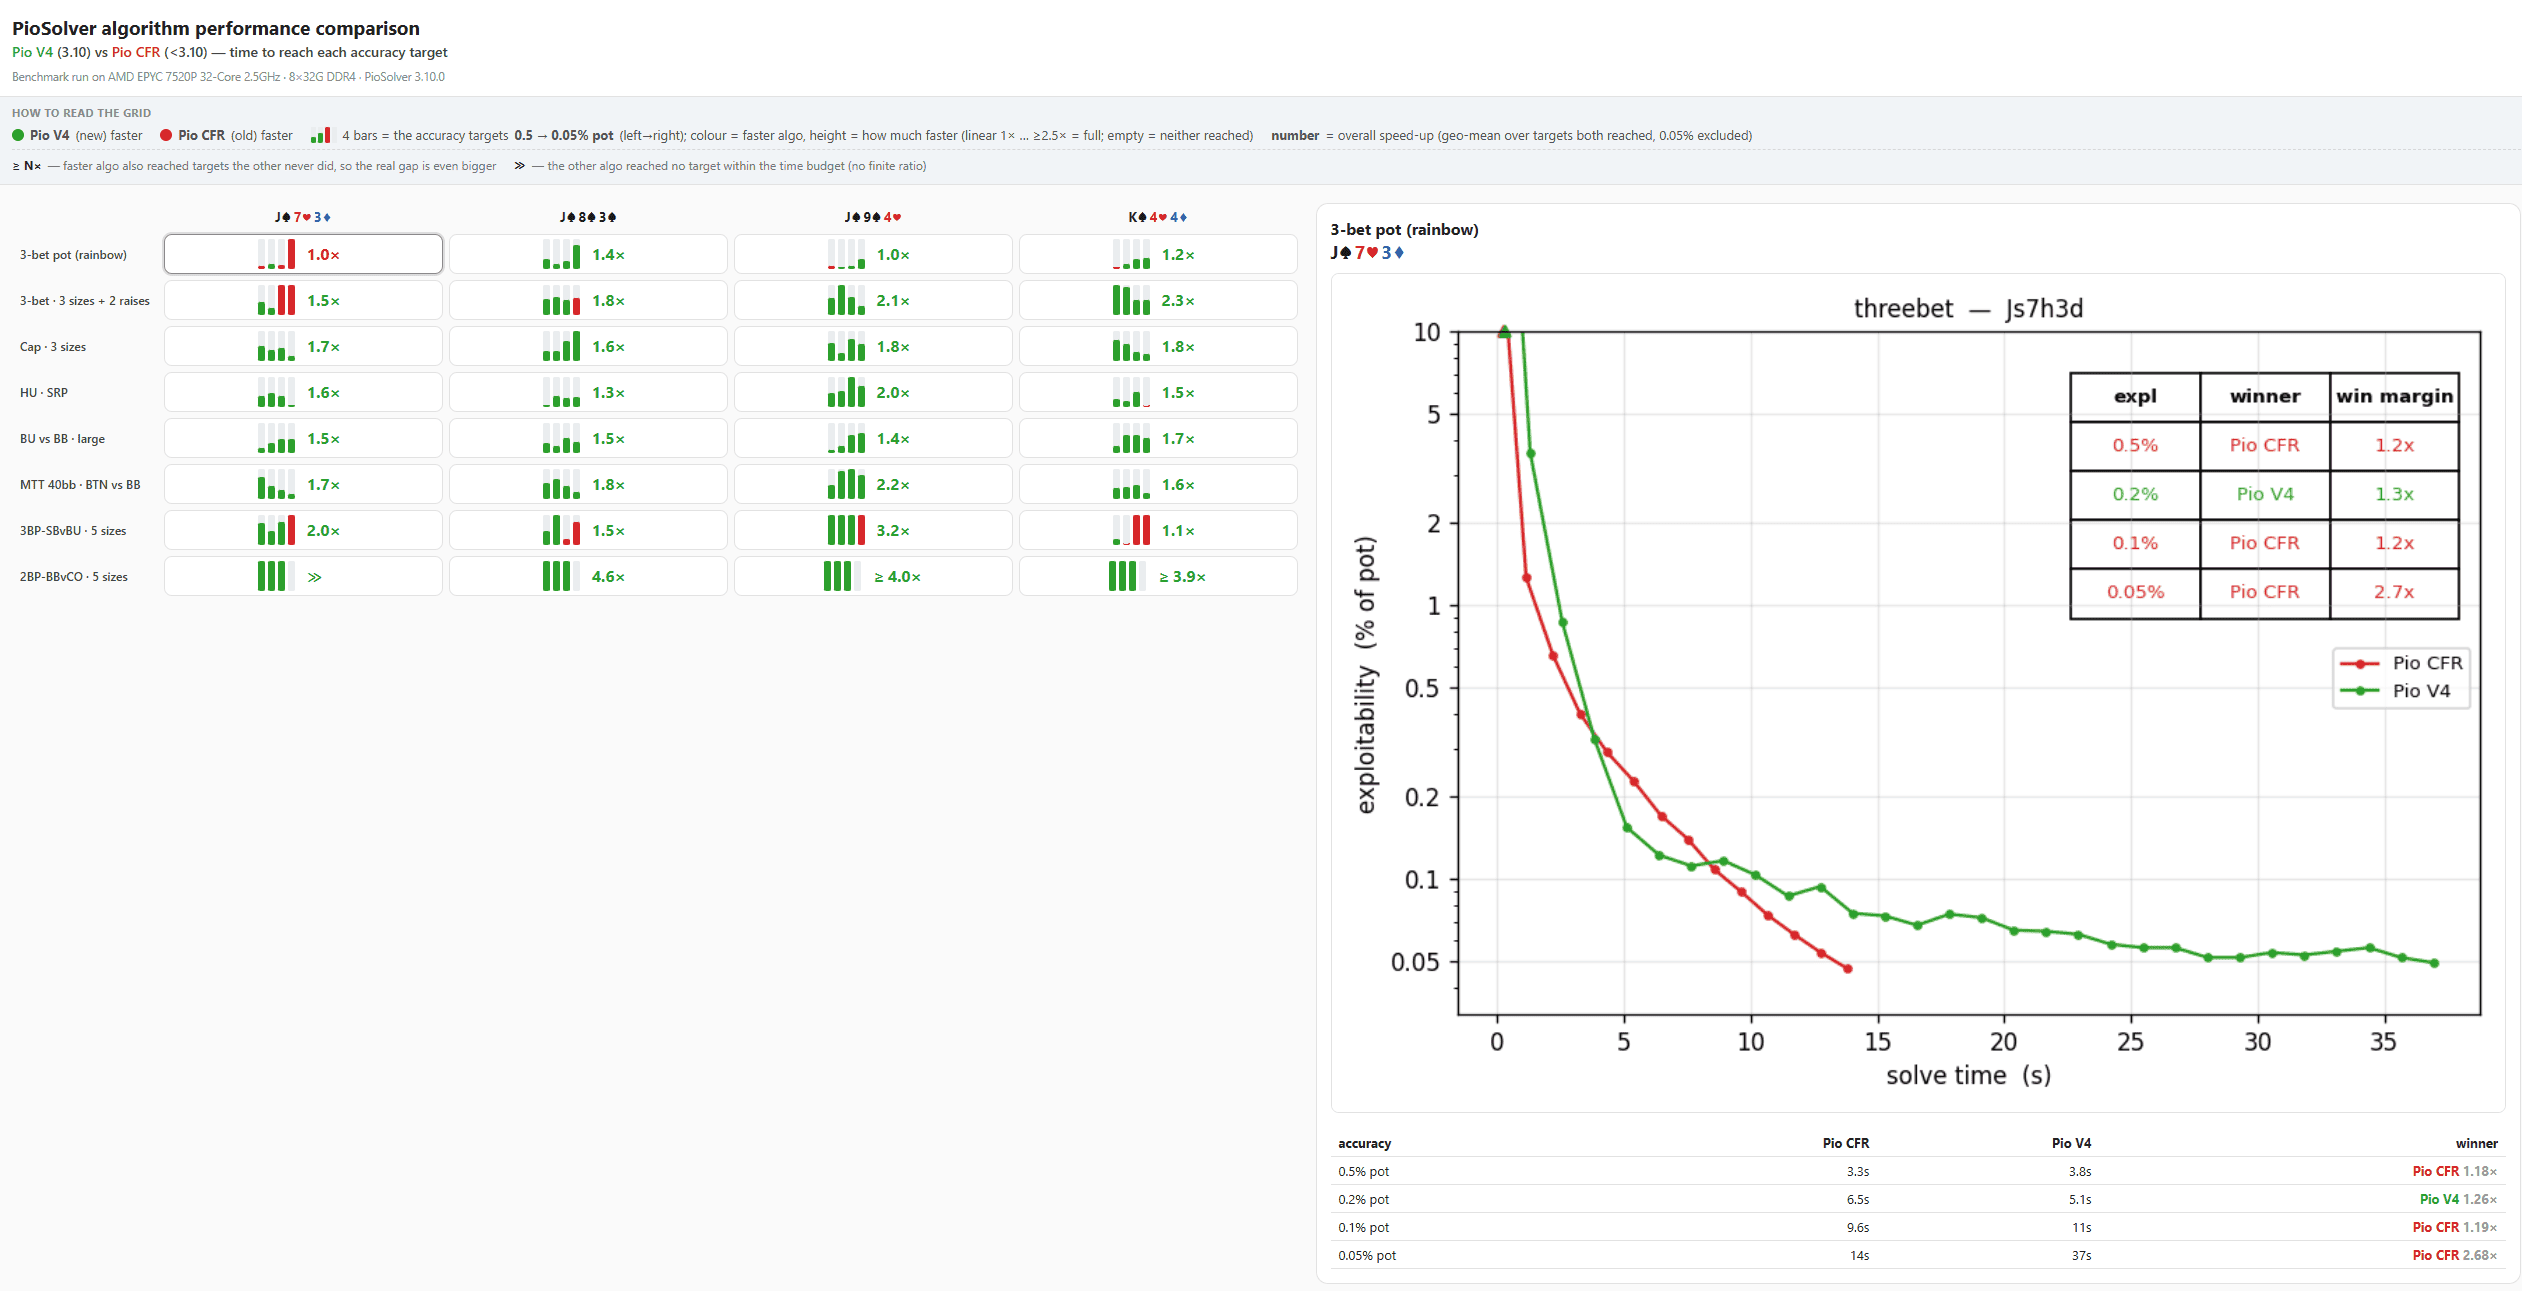Screen dimensions: 2522x1291
Task: Open the Cap 3 sizes 1.7× cell
Action: tap(303, 346)
